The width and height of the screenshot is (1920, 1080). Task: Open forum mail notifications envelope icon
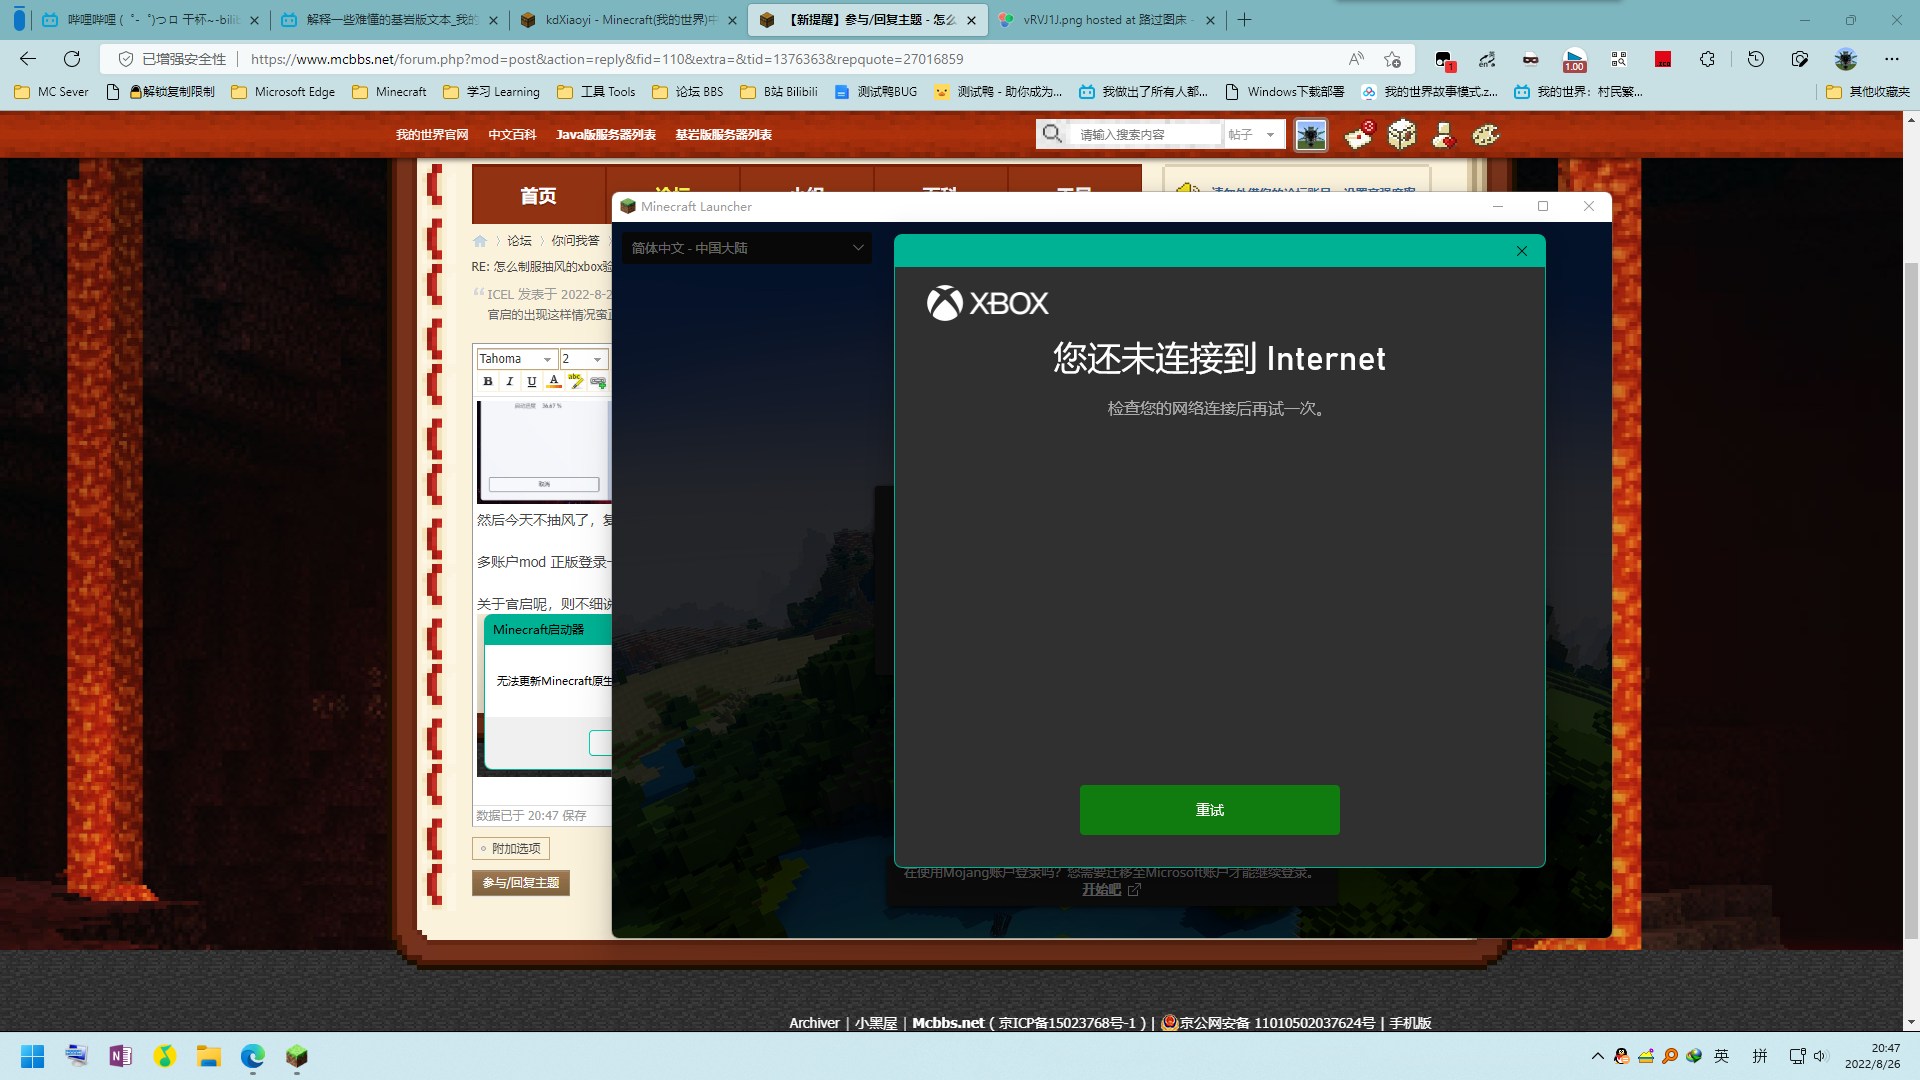tap(1359, 134)
